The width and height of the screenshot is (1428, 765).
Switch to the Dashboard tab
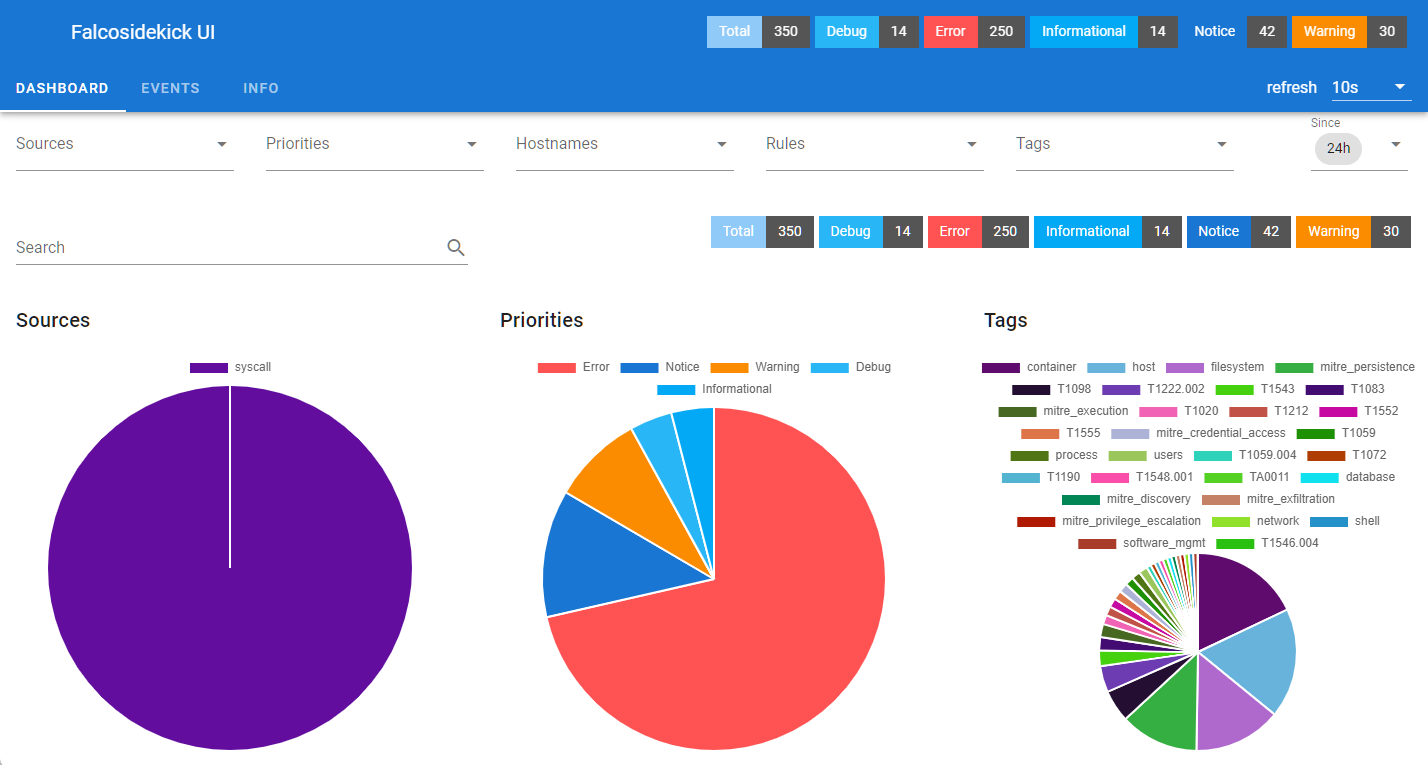coord(62,88)
